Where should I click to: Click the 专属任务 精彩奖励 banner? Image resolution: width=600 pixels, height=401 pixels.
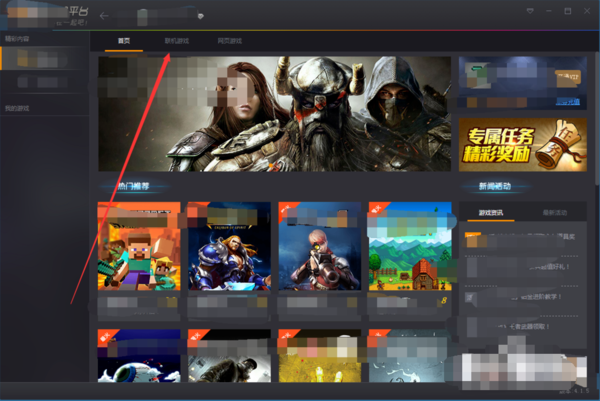click(523, 144)
